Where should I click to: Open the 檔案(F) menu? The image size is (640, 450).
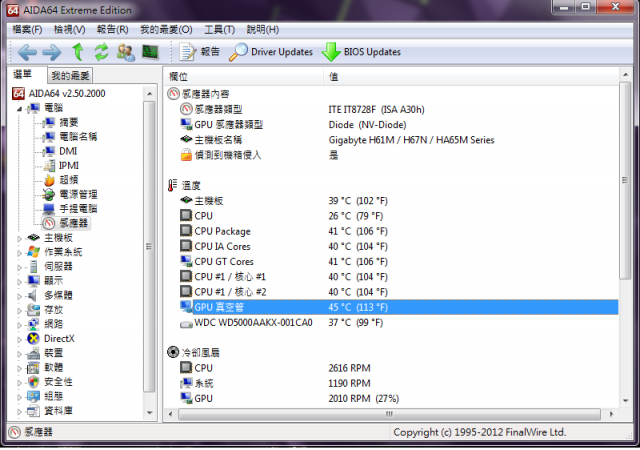click(27, 29)
